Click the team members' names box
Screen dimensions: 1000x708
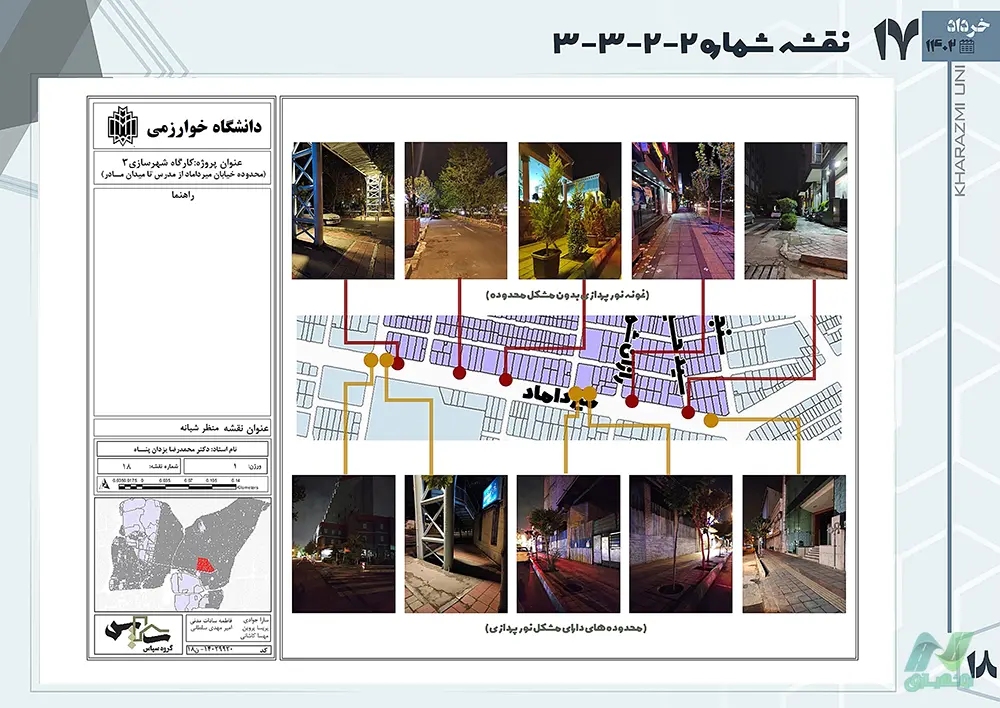229,628
